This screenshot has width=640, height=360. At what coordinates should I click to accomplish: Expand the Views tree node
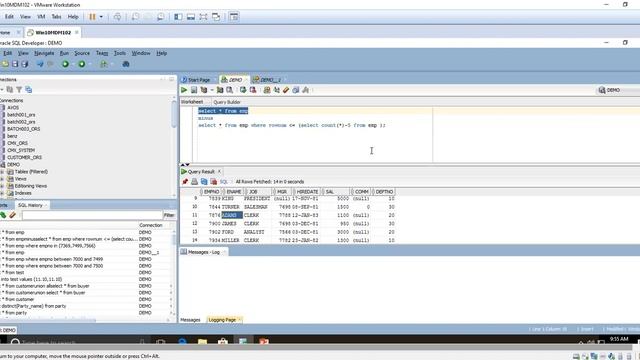2,179
